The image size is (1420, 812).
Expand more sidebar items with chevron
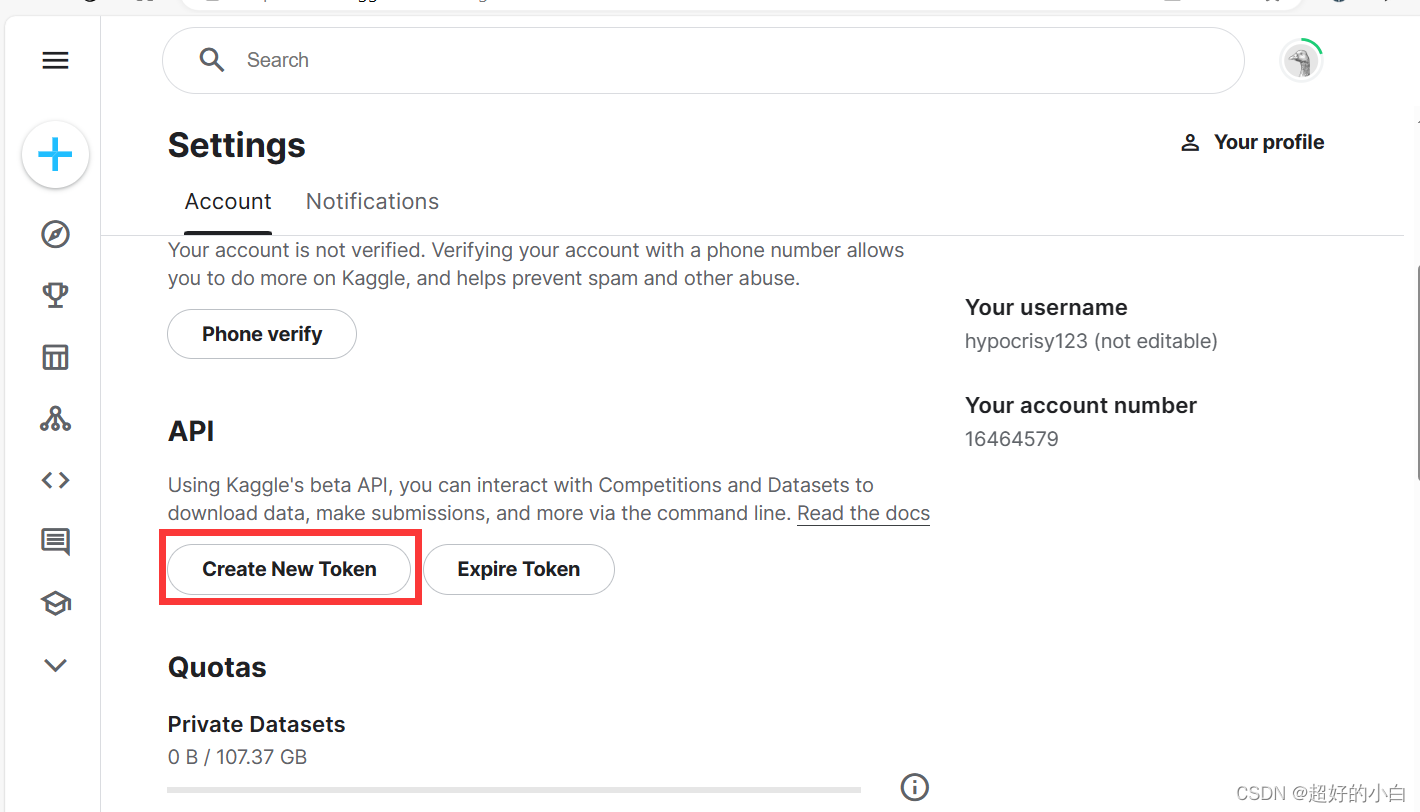click(x=55, y=665)
